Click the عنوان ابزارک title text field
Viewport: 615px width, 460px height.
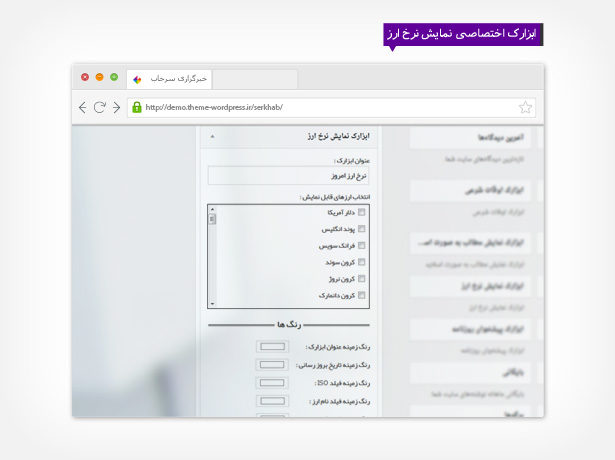pos(290,175)
